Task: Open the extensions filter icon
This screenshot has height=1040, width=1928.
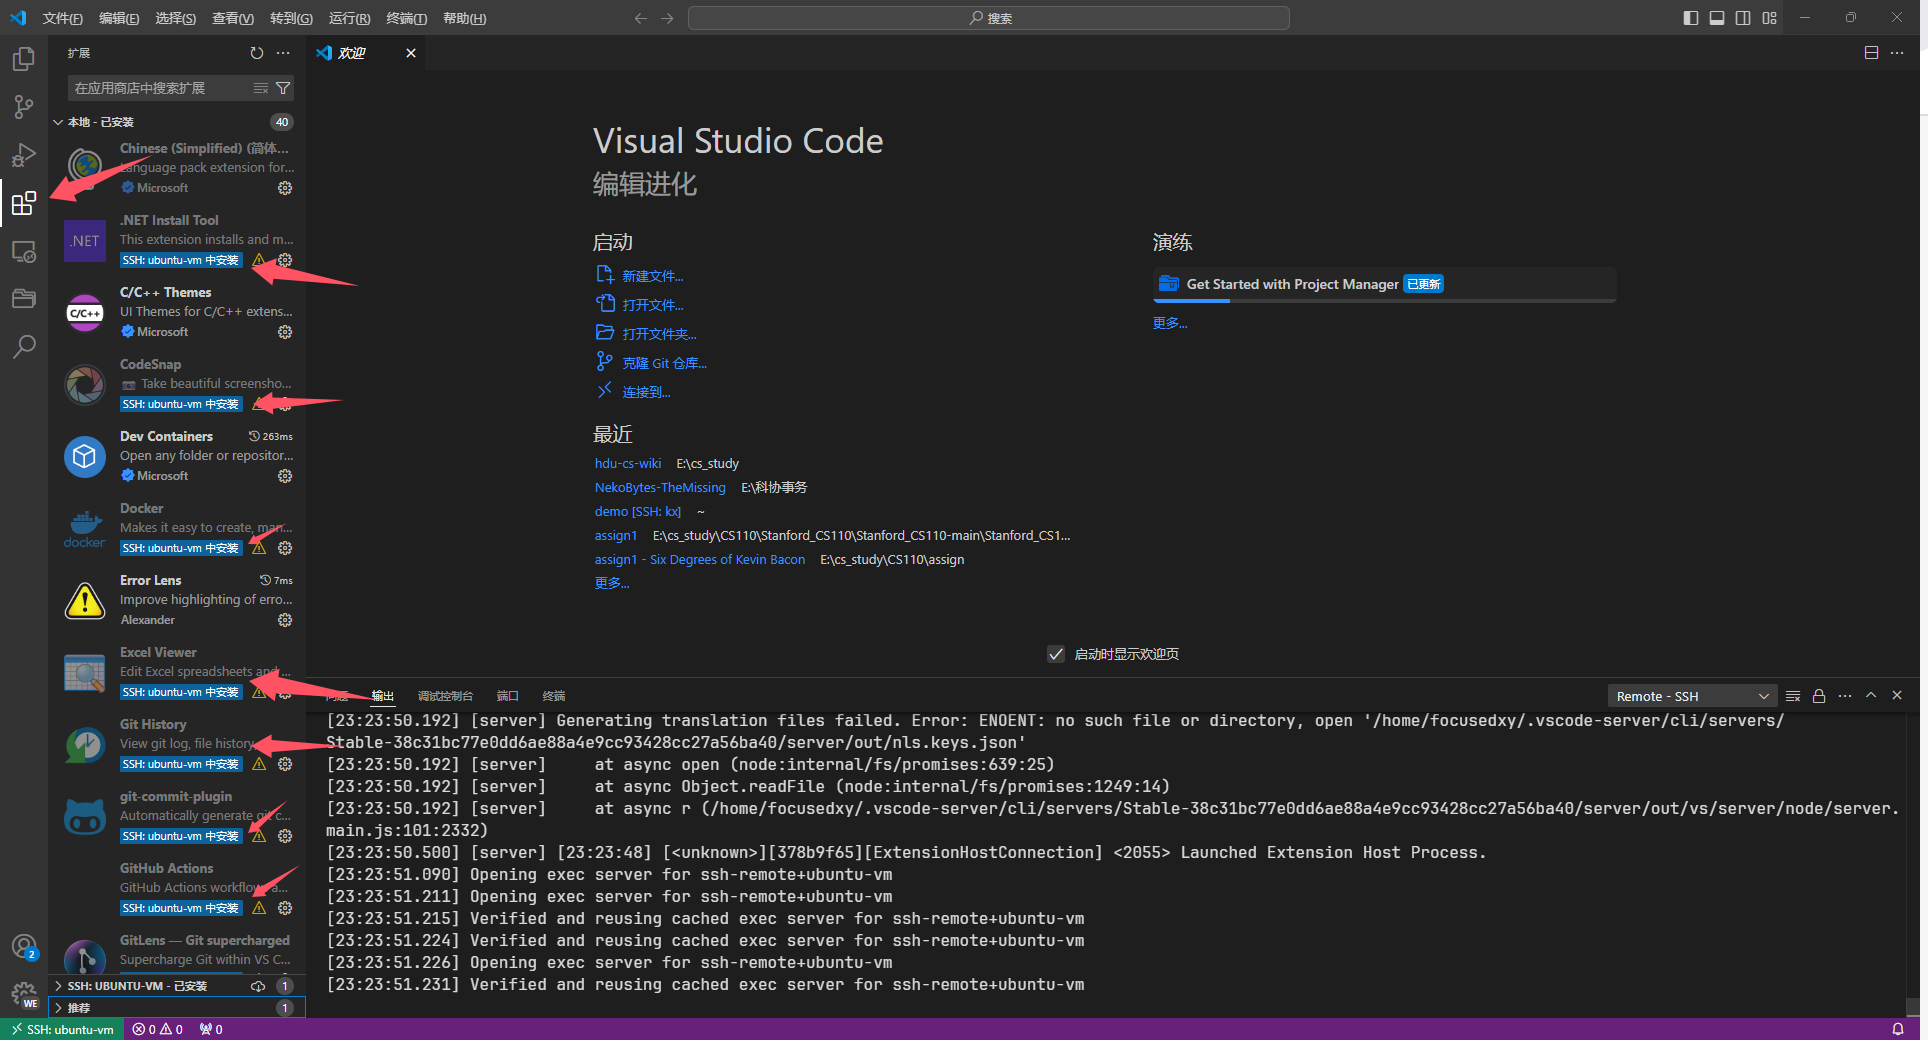Action: (283, 88)
